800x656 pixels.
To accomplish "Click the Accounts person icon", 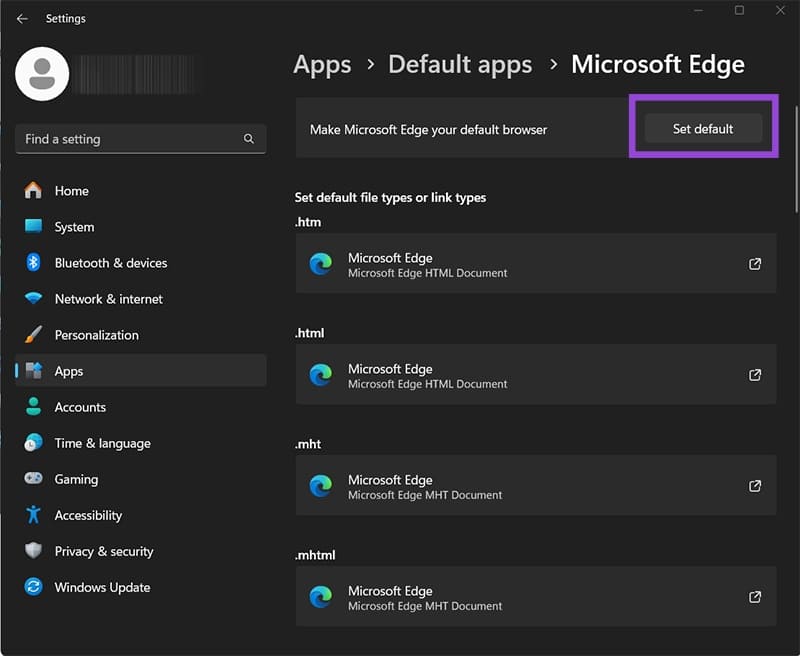I will (33, 407).
